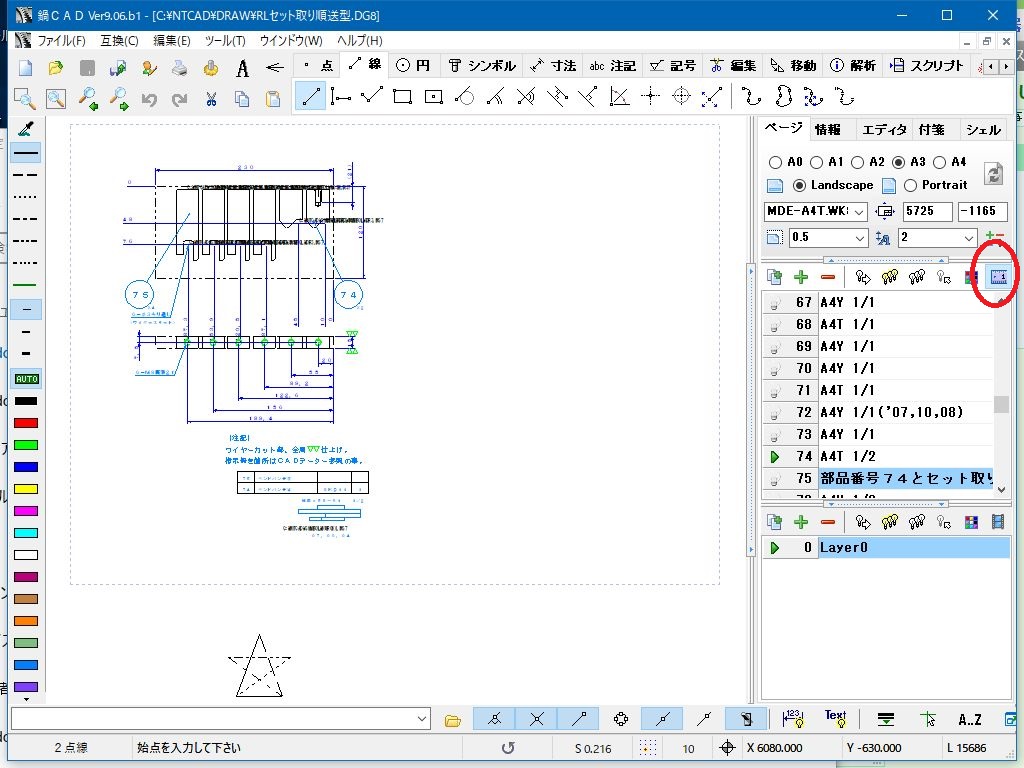
Task: Open the ツール(T) menu
Action: coord(225,40)
